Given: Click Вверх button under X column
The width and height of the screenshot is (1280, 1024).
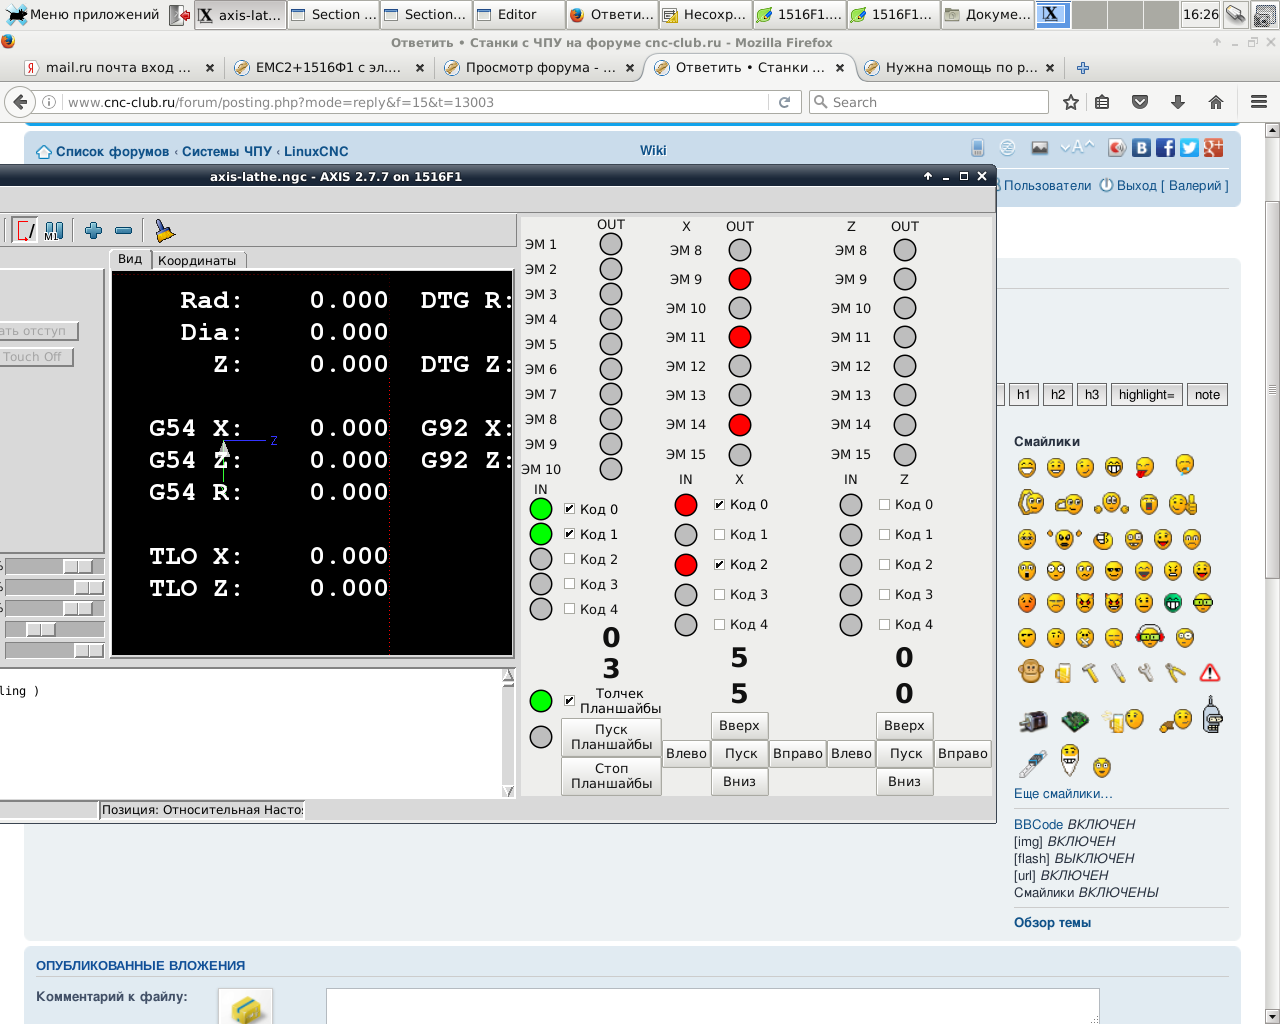Looking at the screenshot, I should [739, 725].
